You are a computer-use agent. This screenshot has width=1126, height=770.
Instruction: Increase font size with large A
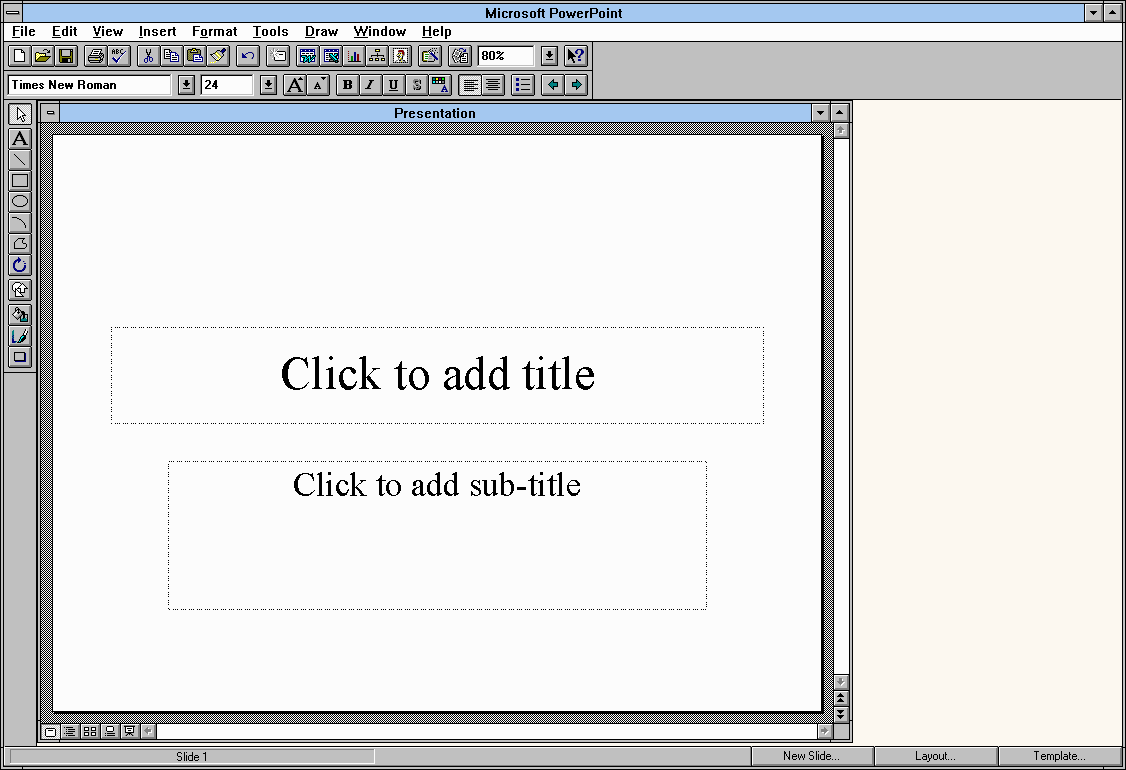(x=294, y=85)
